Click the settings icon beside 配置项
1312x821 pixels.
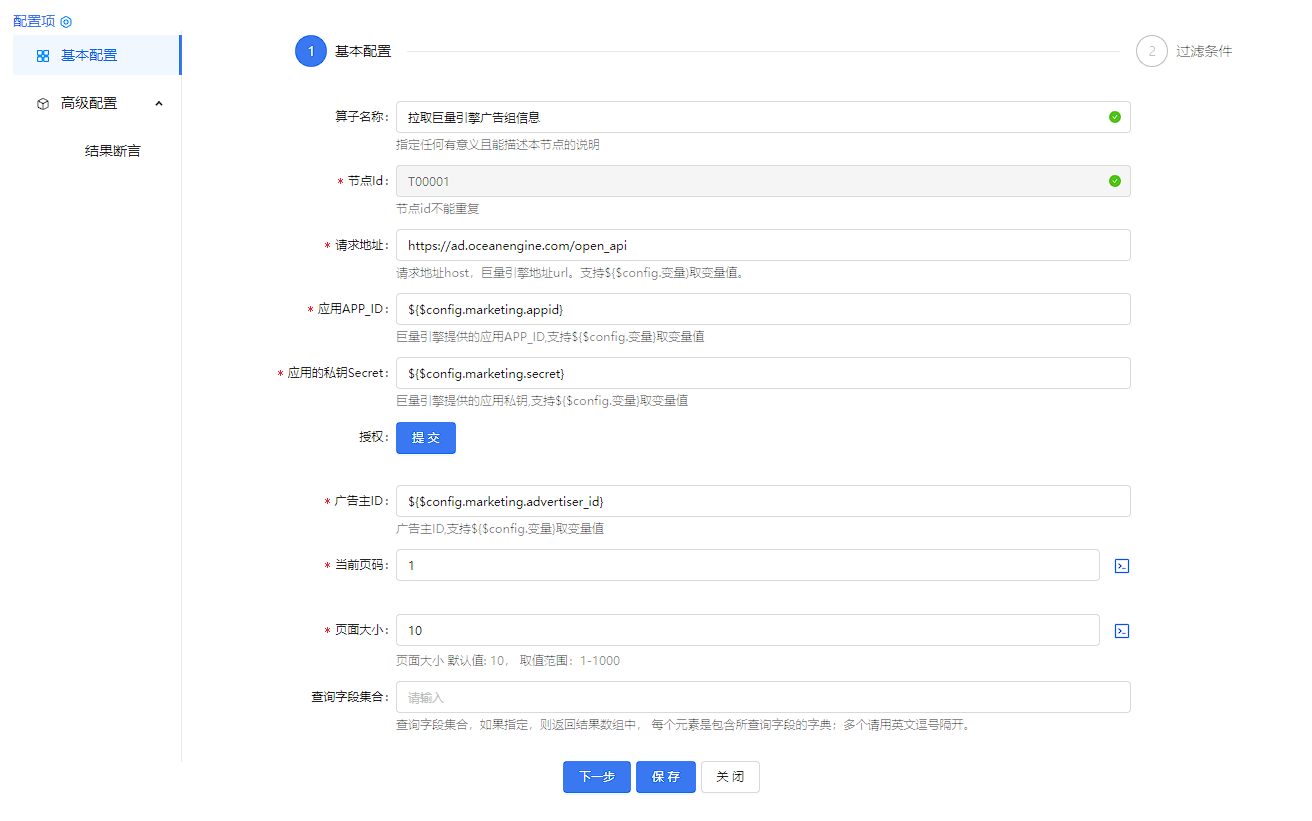click(x=66, y=21)
